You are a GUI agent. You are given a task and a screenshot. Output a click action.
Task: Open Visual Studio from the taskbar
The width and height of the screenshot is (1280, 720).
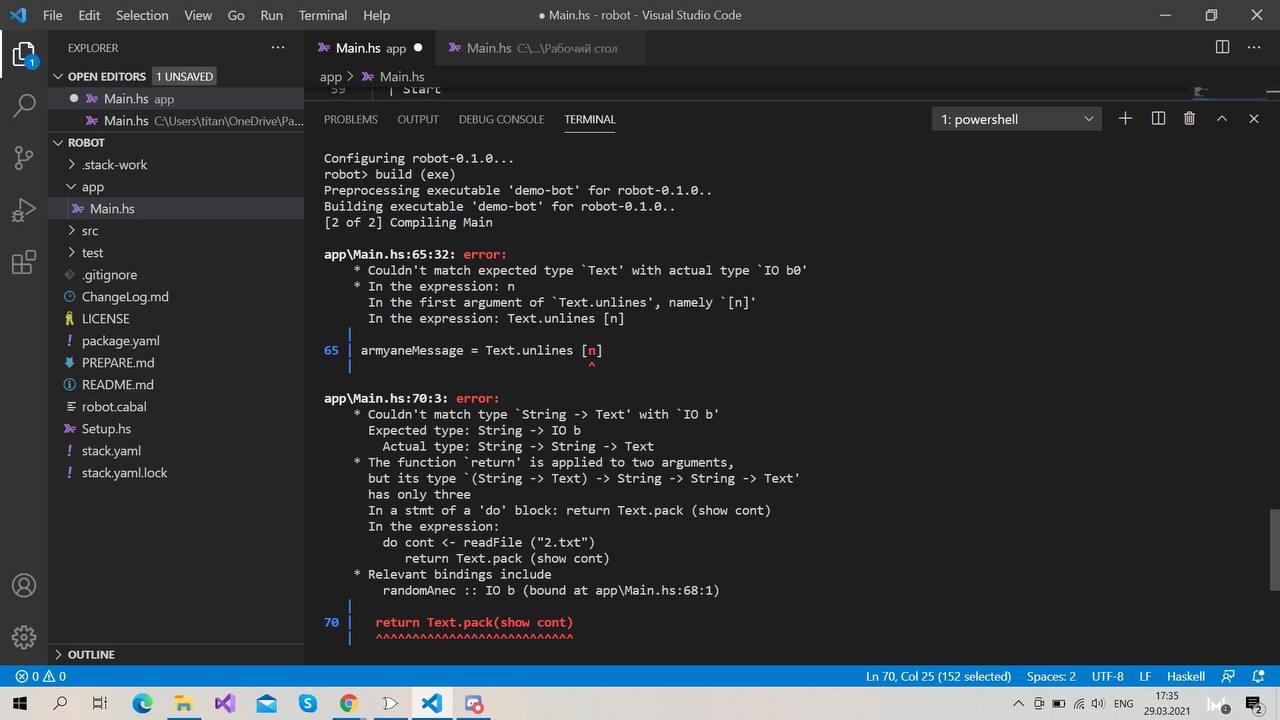pyautogui.click(x=224, y=704)
